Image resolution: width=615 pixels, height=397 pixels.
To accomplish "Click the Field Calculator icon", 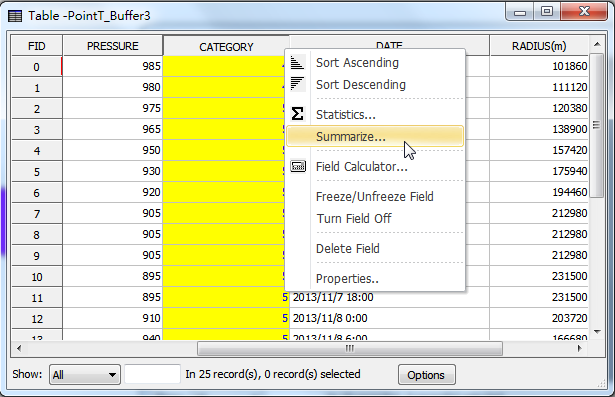I will (x=298, y=166).
